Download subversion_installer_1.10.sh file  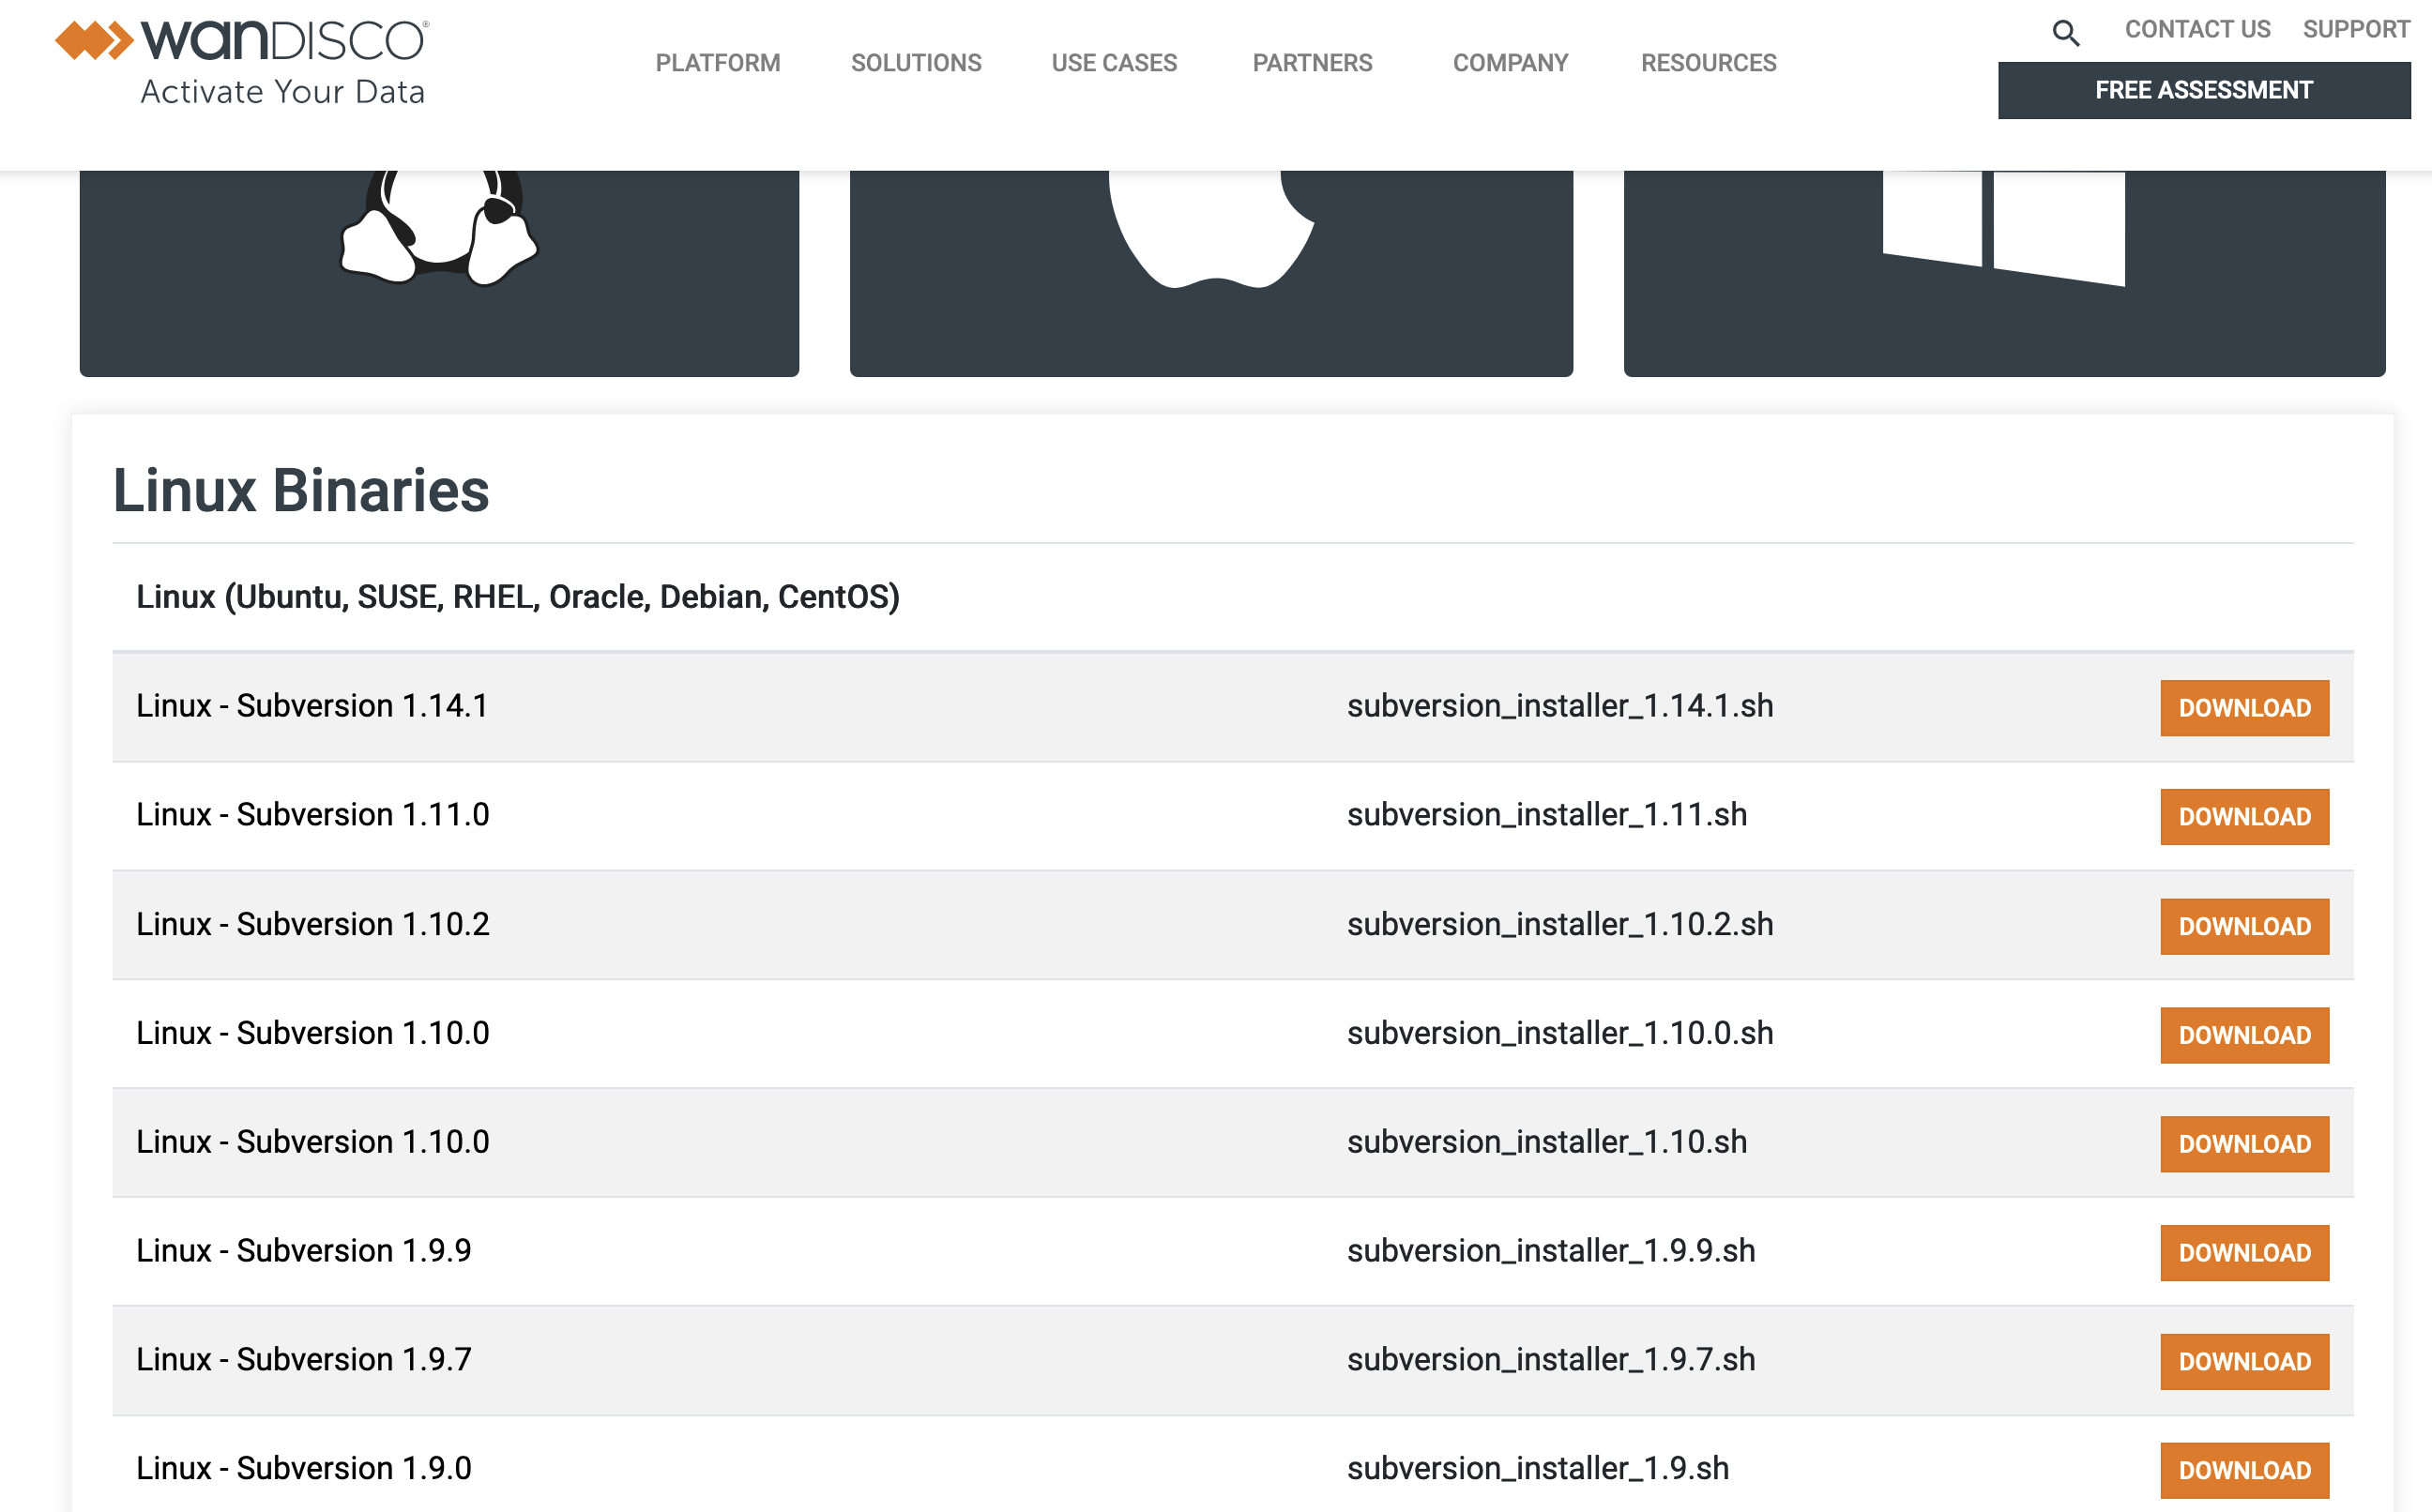click(2243, 1143)
